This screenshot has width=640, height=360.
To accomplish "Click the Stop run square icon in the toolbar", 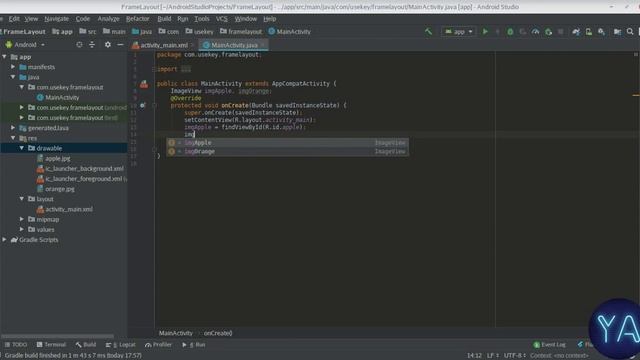I will [x=560, y=31].
